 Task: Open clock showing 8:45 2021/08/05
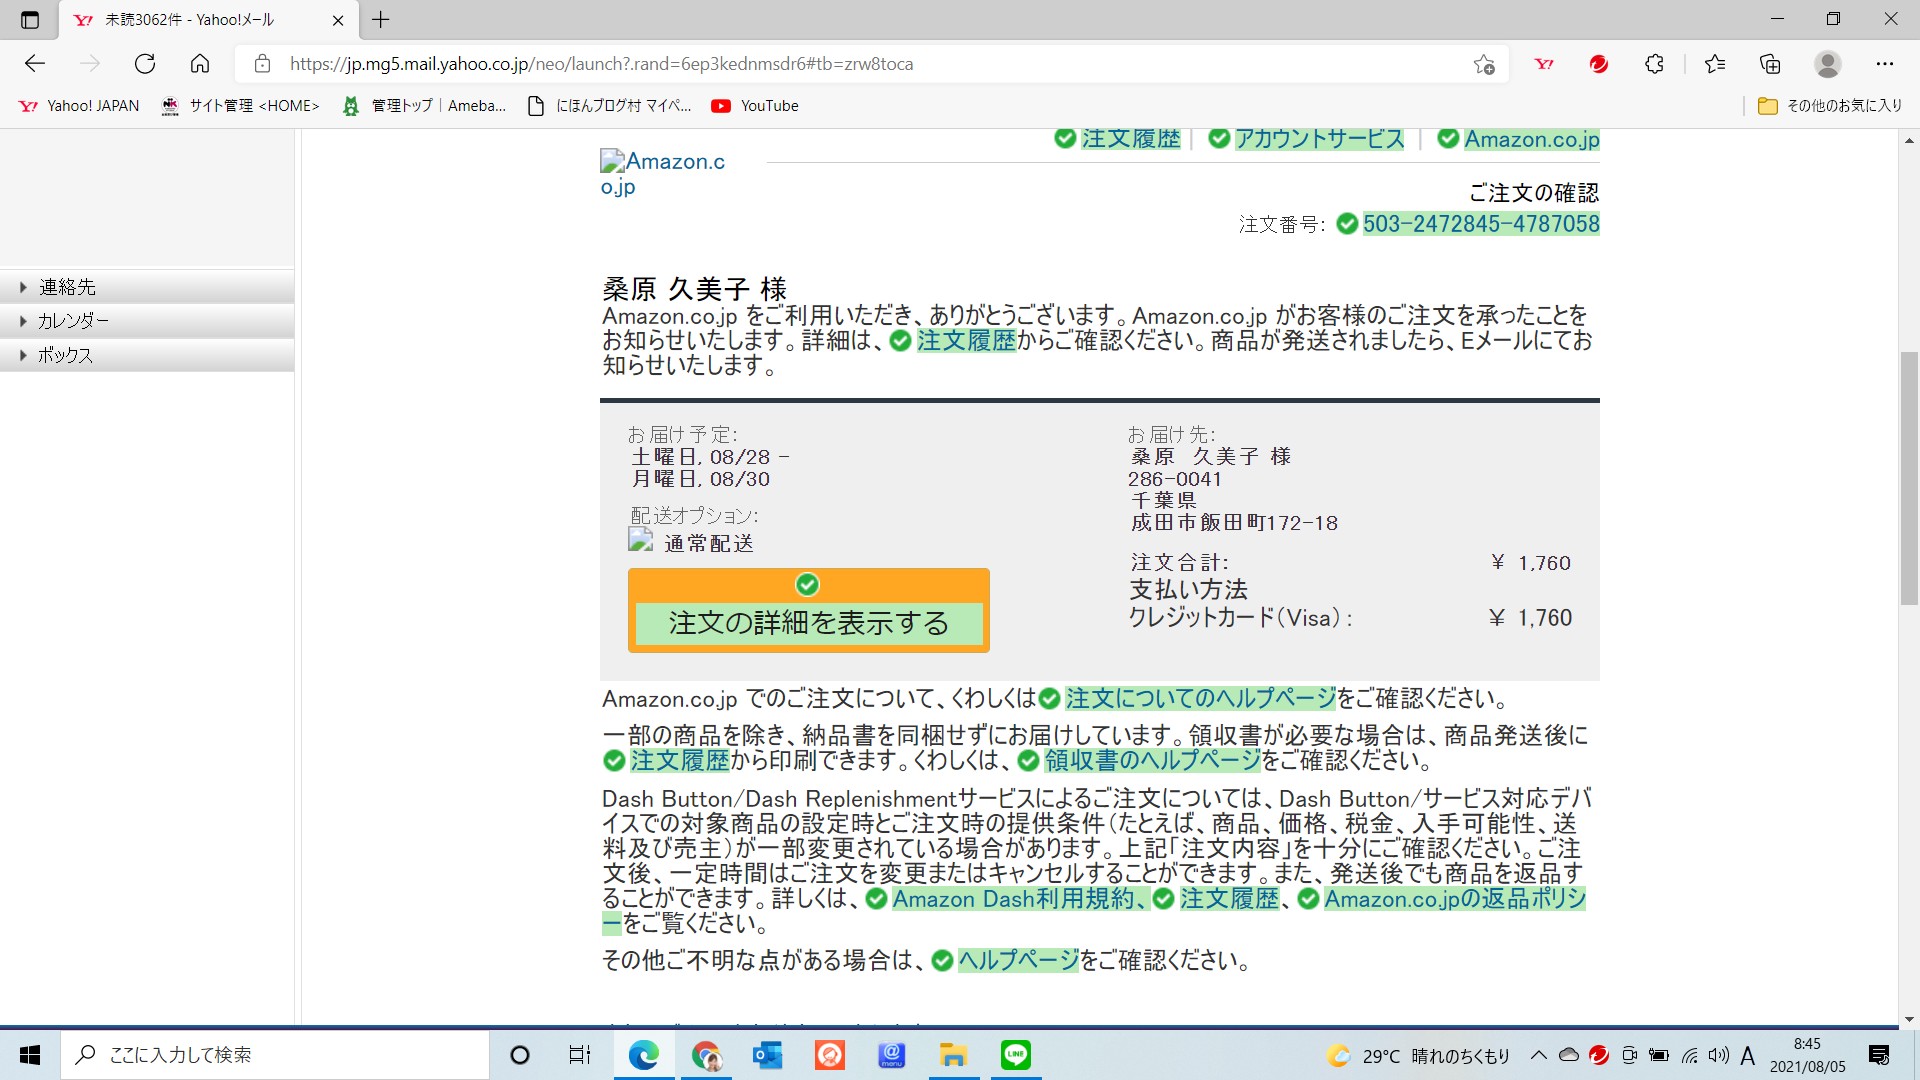click(1808, 1055)
